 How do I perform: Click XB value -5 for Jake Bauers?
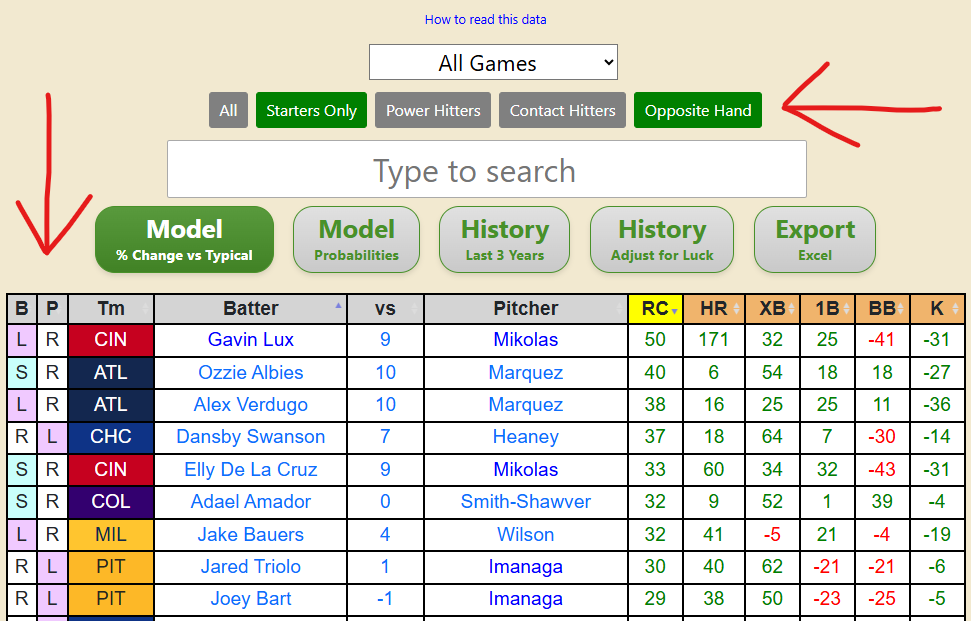[x=772, y=535]
